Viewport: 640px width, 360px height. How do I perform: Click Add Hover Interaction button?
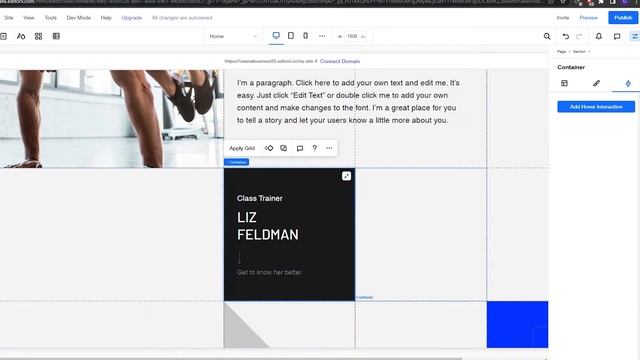596,107
